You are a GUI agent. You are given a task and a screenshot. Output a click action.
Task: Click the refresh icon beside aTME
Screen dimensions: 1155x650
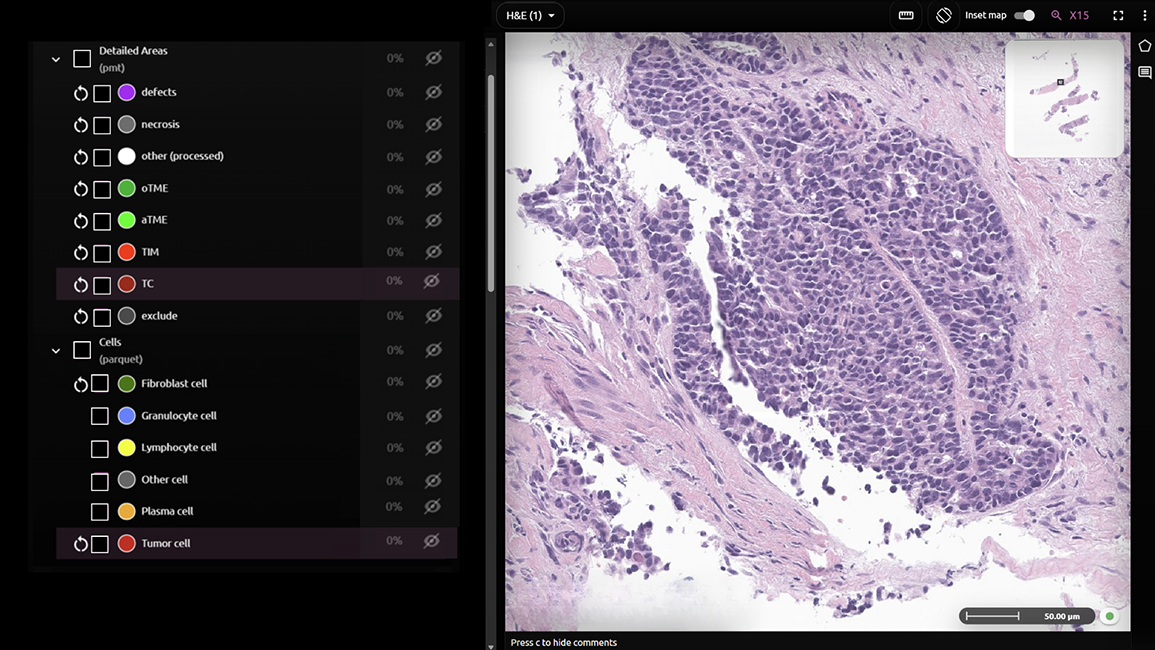[x=81, y=221]
